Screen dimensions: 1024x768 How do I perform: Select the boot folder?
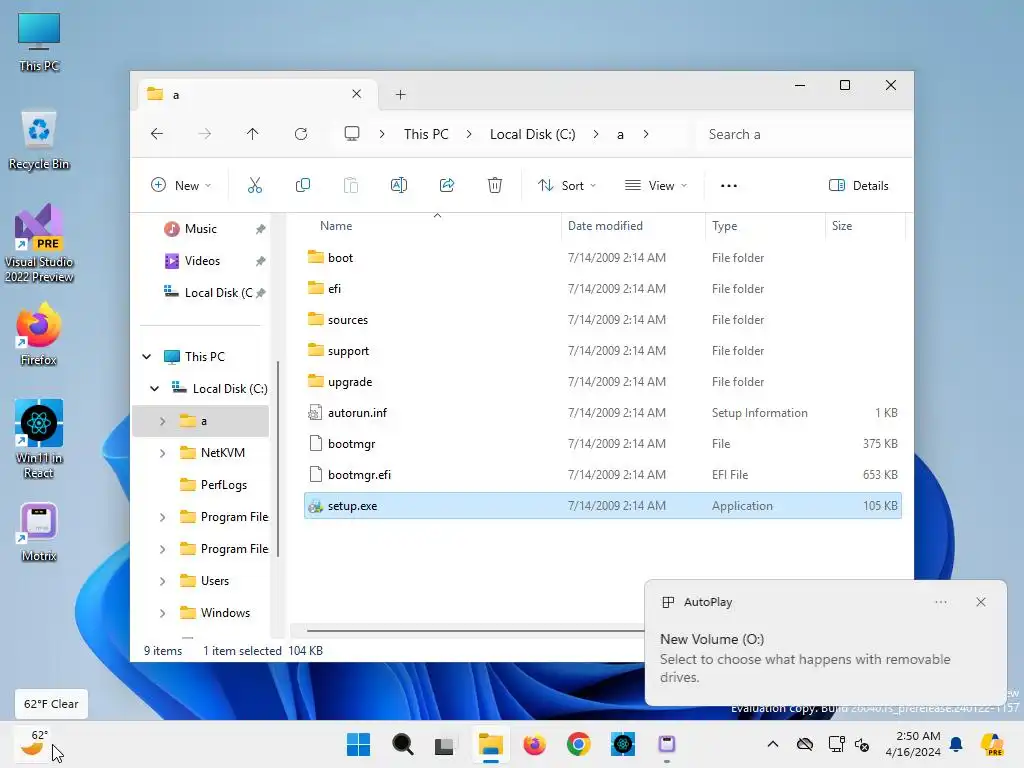tap(602, 257)
